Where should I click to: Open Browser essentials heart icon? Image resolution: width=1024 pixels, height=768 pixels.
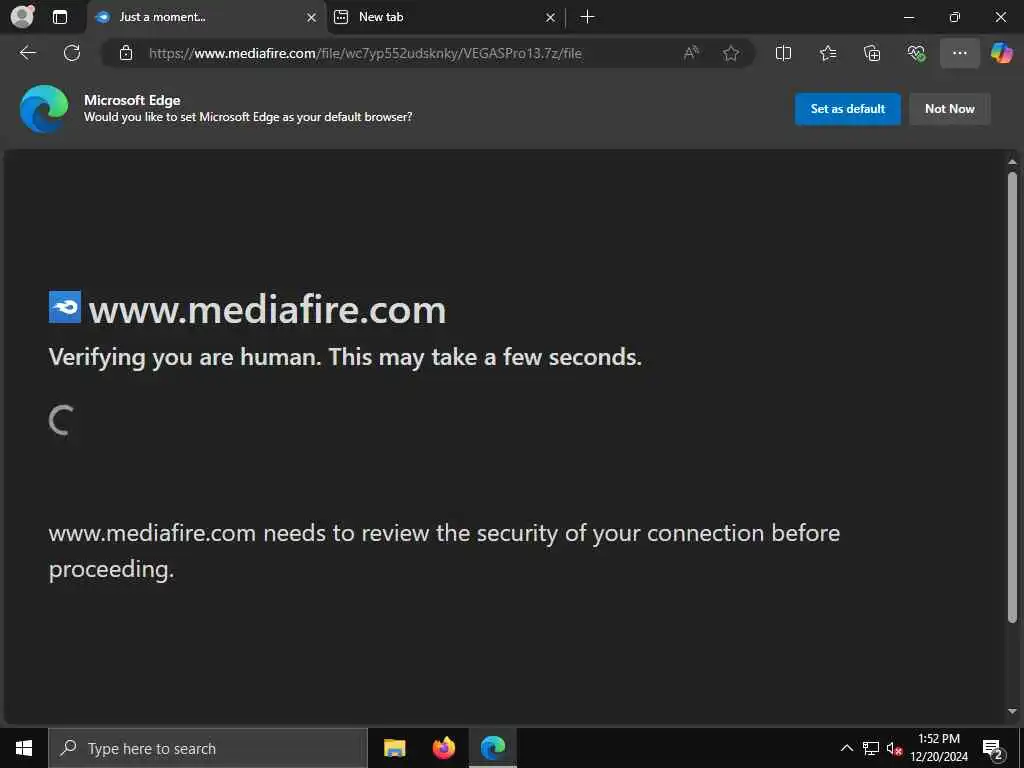[x=916, y=53]
